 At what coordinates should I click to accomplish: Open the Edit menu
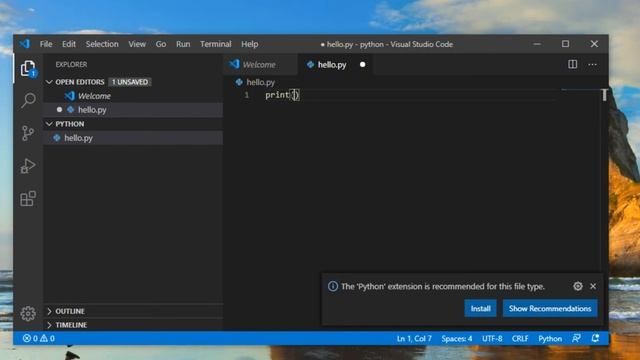pyautogui.click(x=69, y=44)
